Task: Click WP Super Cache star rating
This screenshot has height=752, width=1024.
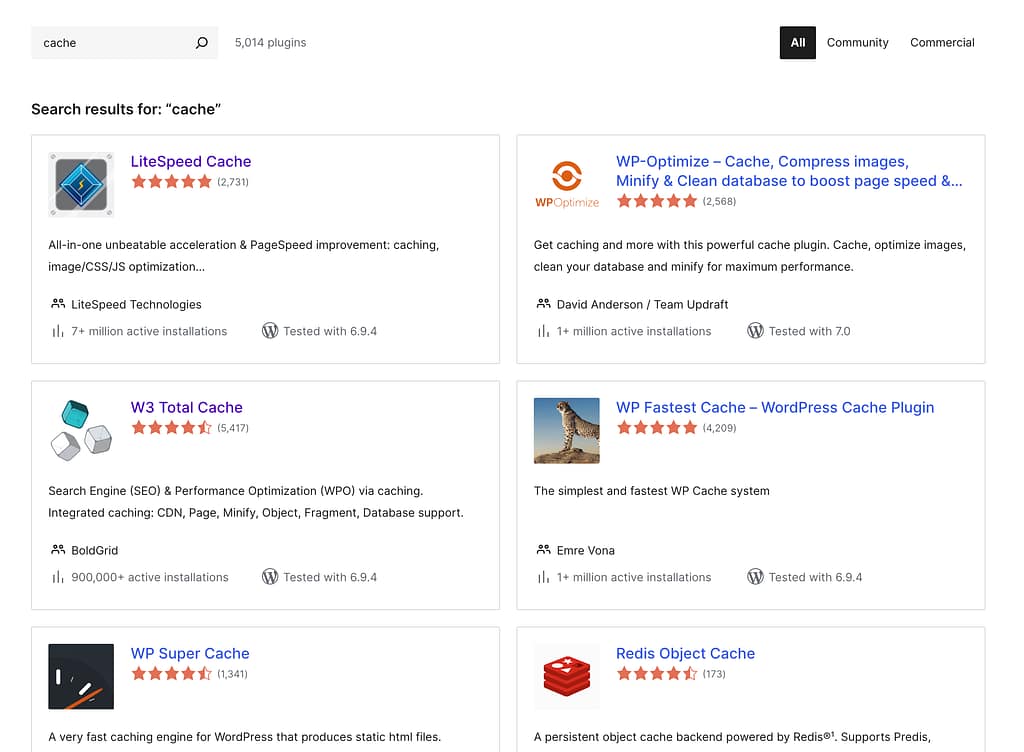Action: click(172, 674)
